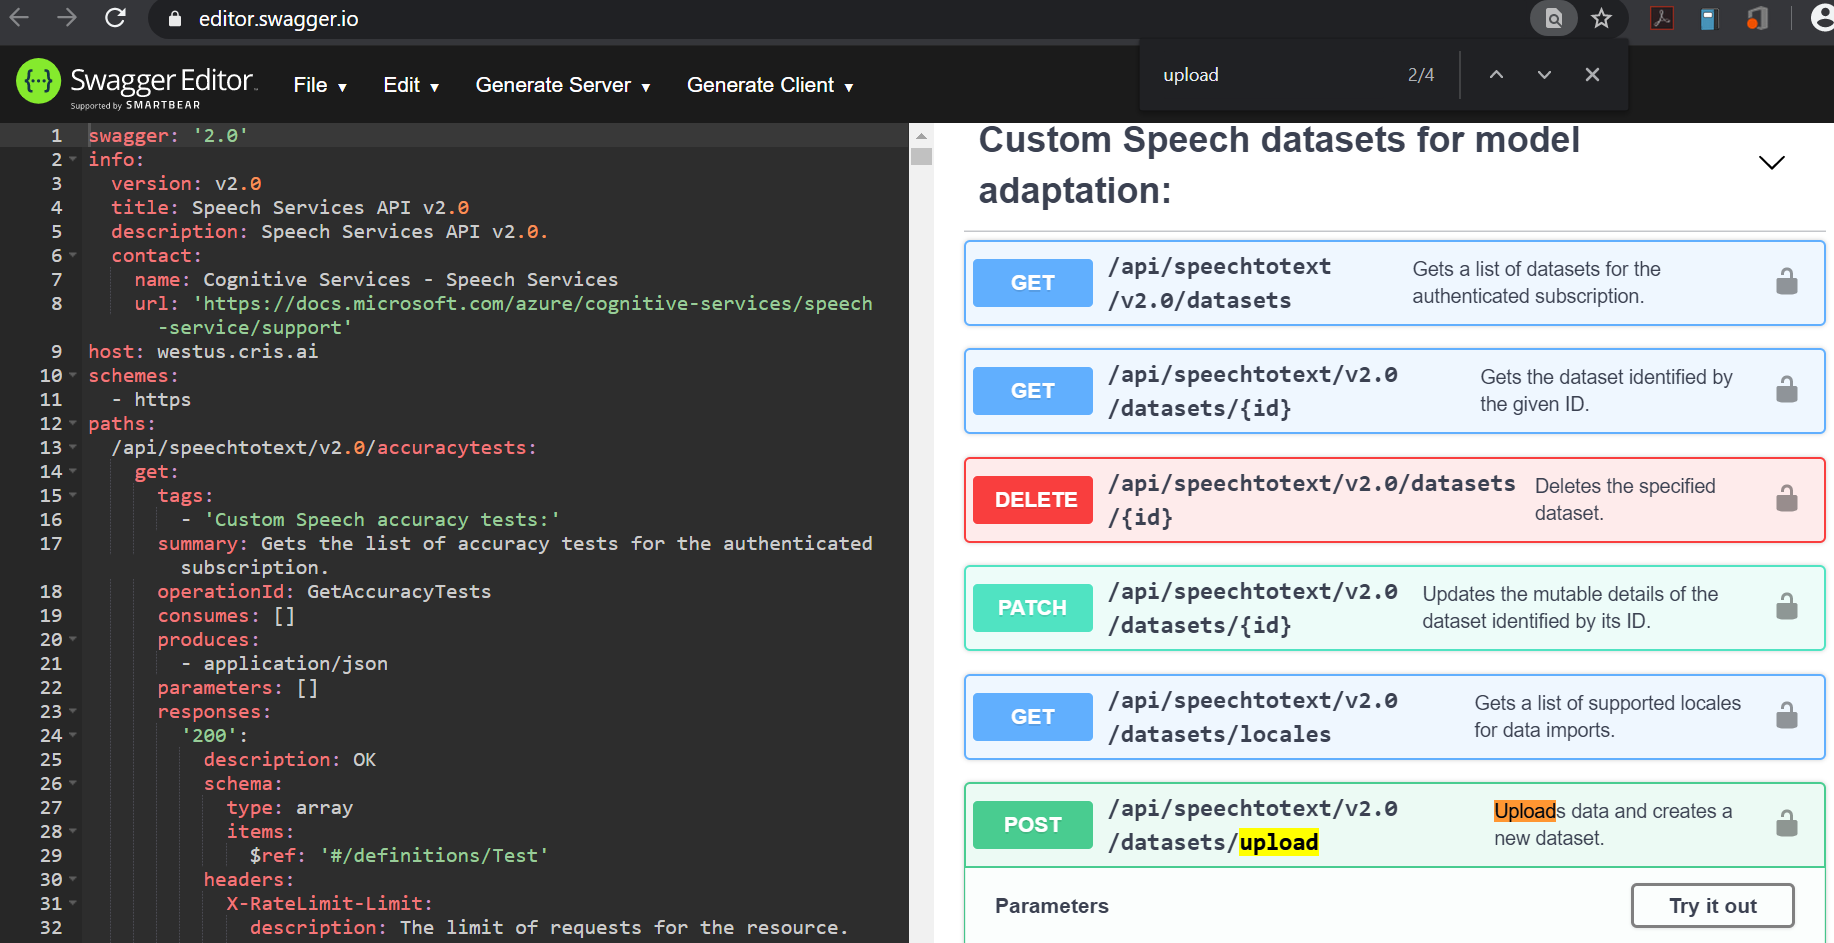Click the 'host: westus.cris.ai' line in editor
This screenshot has height=943, width=1834.
point(203,352)
